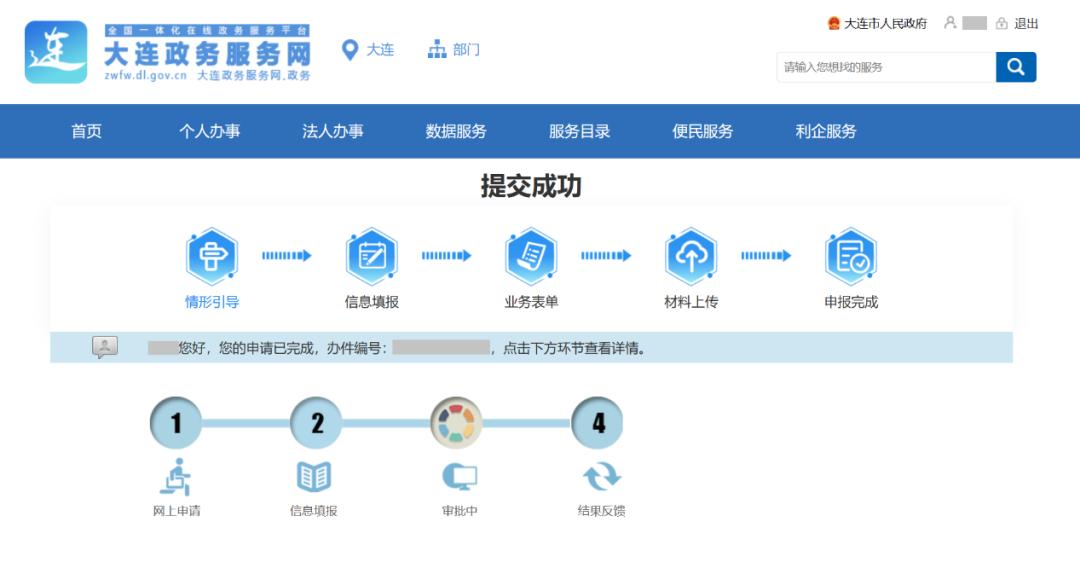Click the 信息填报 calendar-edit hexagon icon
This screenshot has height=568, width=1080.
tap(372, 256)
